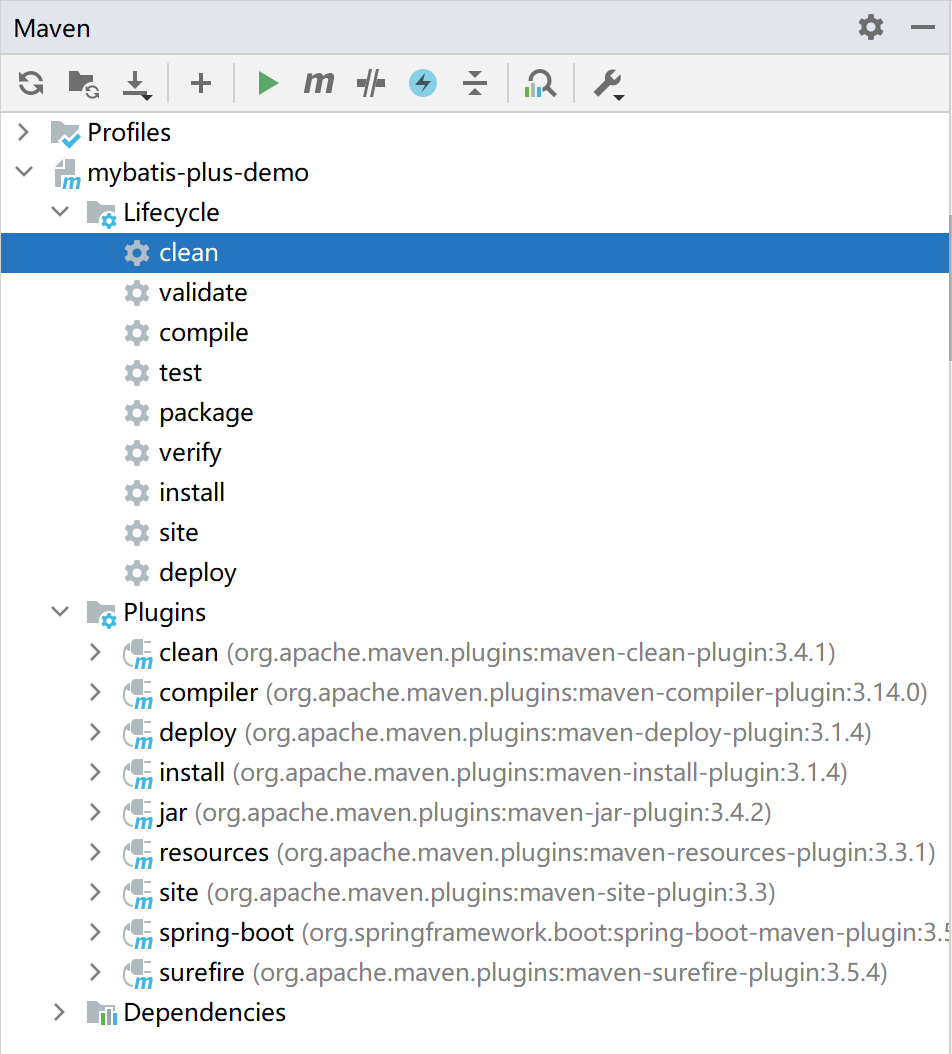Expand the surefire plugin entry
Viewport: 952px width, 1054px height.
[x=95, y=972]
